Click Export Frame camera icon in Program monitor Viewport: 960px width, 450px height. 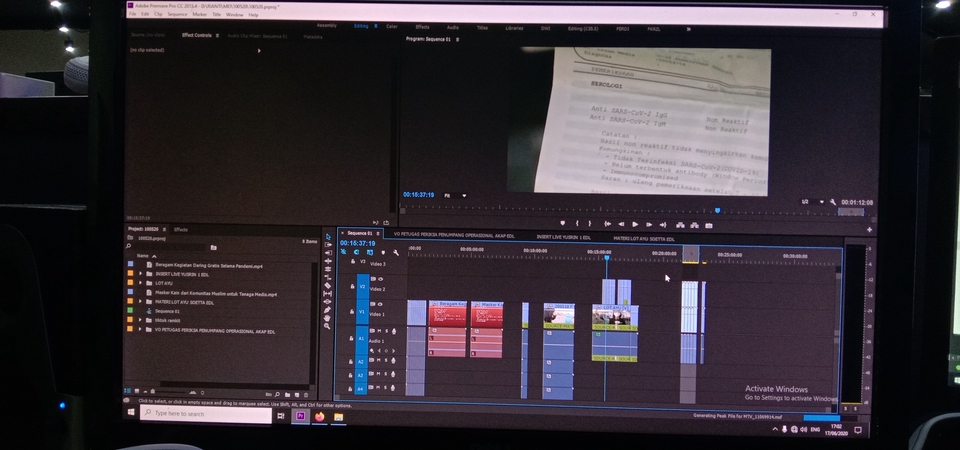click(709, 225)
